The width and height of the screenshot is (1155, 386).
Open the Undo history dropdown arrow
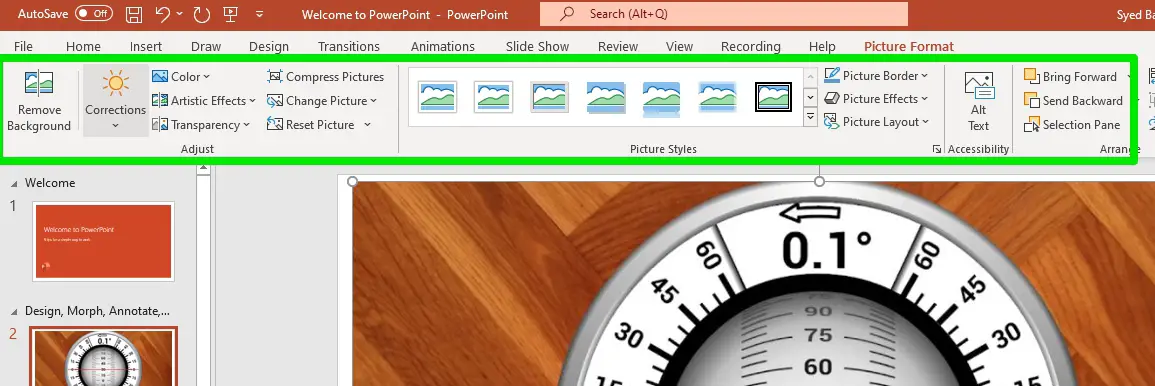pos(180,14)
